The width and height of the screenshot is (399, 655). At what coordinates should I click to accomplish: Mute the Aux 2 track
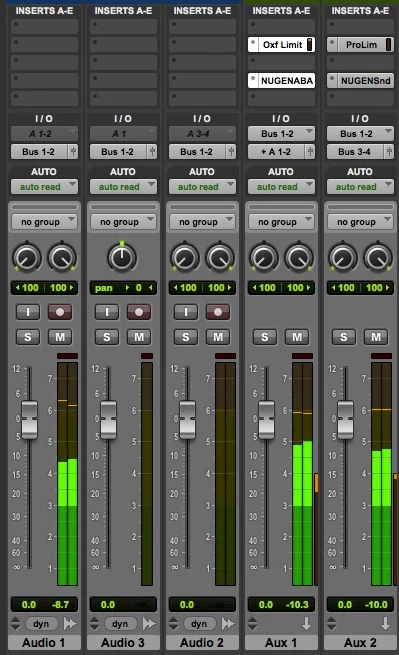point(376,337)
